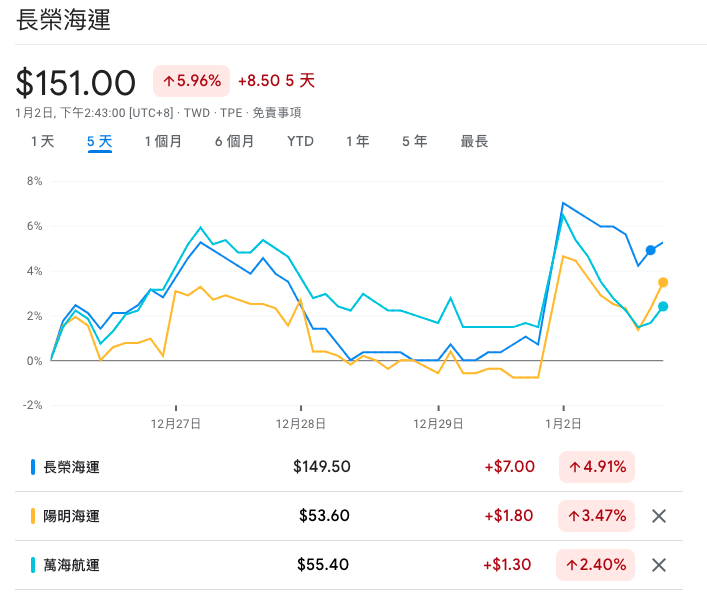Click the 12月28日 axis label
The height and width of the screenshot is (602, 707).
(301, 424)
